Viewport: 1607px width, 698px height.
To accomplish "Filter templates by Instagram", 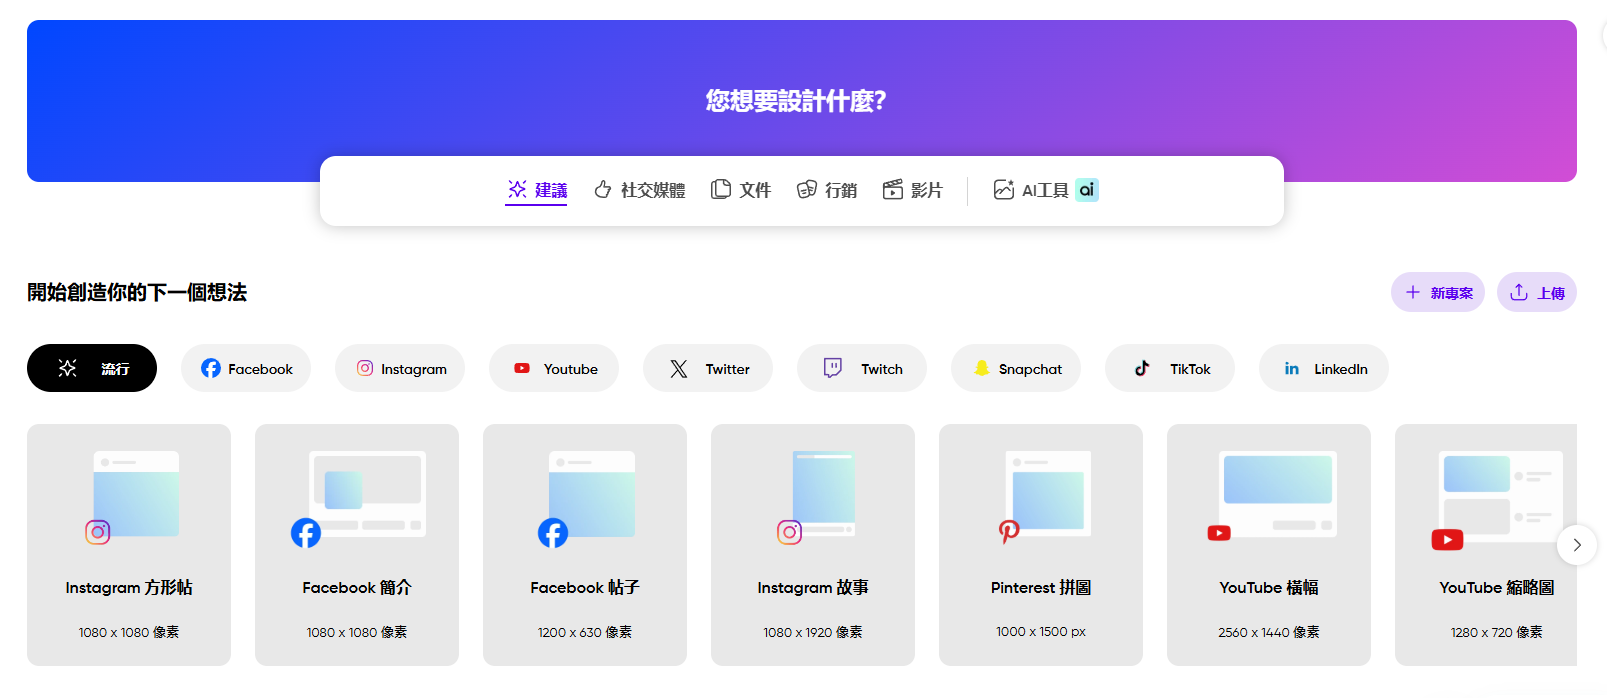I will click(x=400, y=368).
